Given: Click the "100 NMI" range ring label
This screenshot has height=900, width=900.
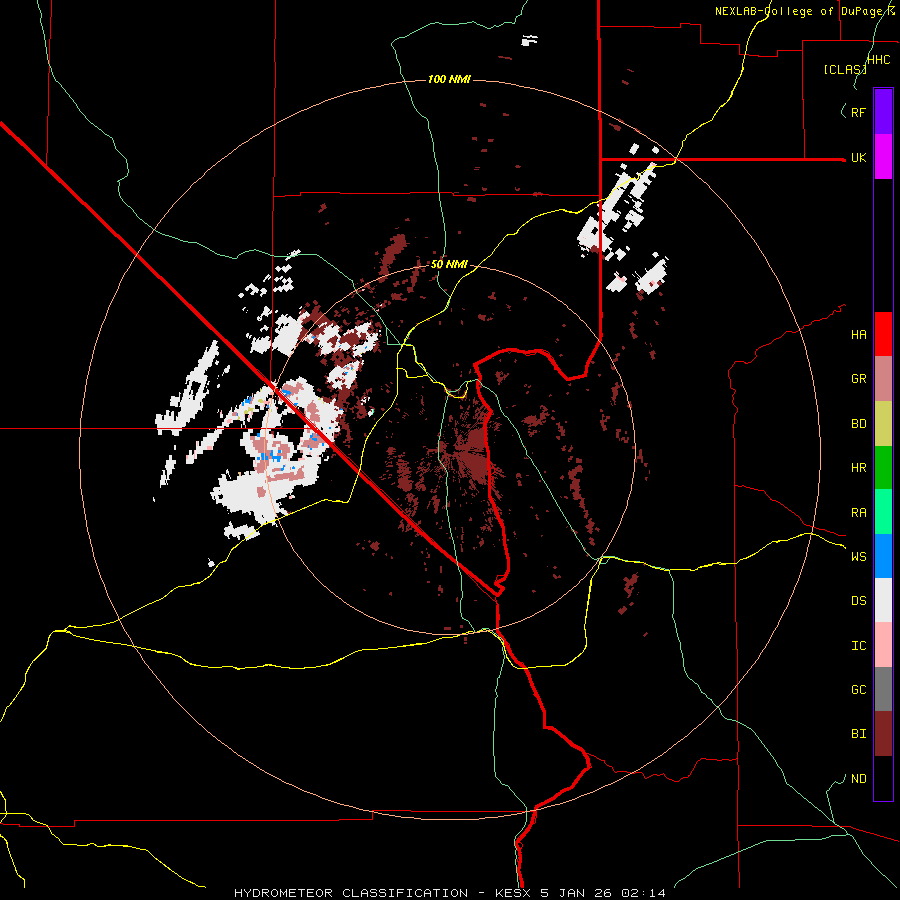Looking at the screenshot, I should [x=449, y=79].
